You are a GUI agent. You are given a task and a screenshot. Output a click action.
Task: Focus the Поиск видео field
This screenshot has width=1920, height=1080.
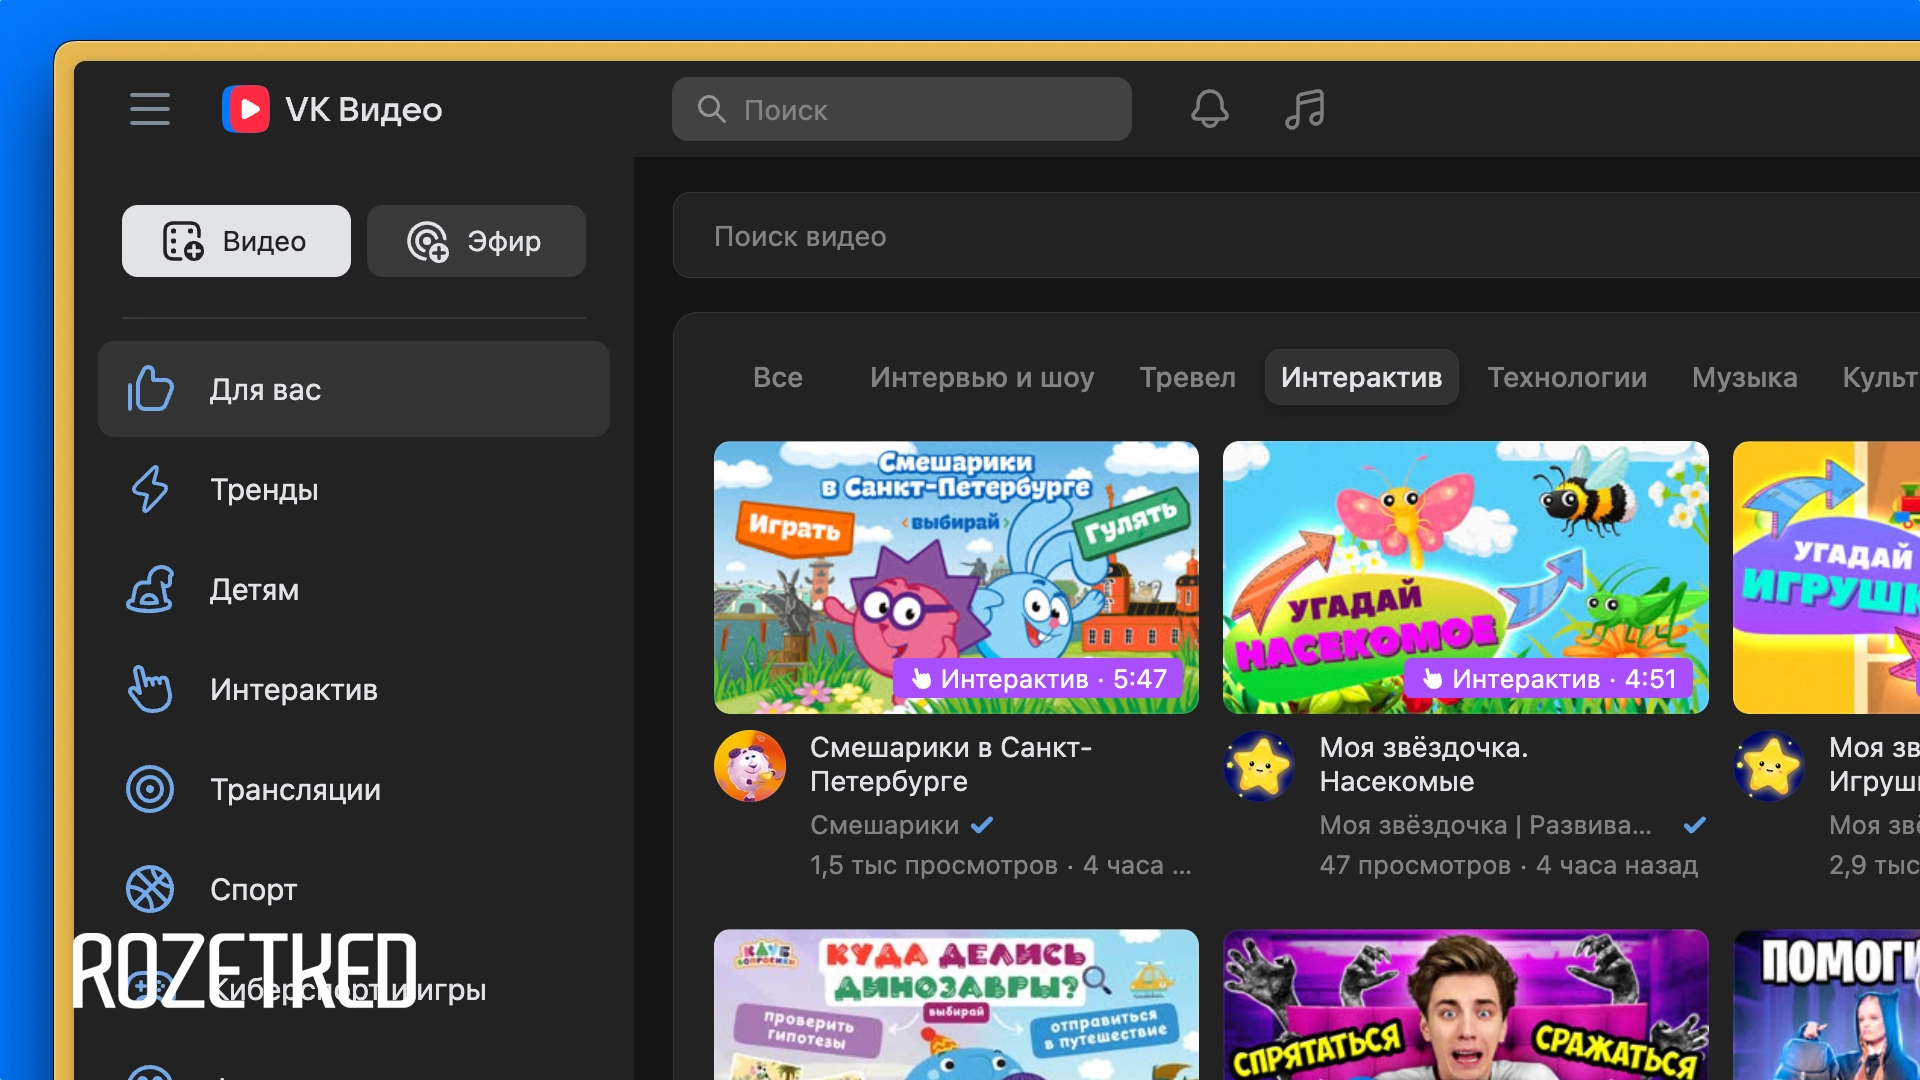click(1296, 236)
